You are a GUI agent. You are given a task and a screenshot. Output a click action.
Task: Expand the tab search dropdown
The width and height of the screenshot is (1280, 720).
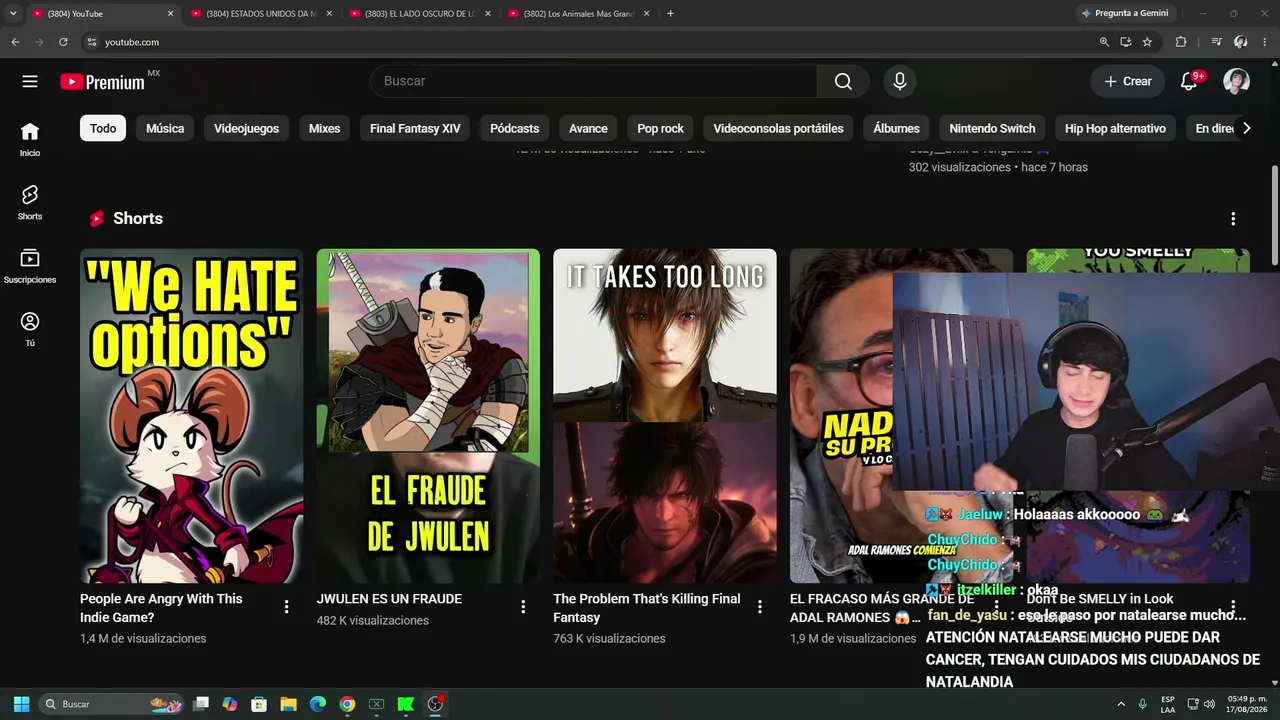pos(13,13)
